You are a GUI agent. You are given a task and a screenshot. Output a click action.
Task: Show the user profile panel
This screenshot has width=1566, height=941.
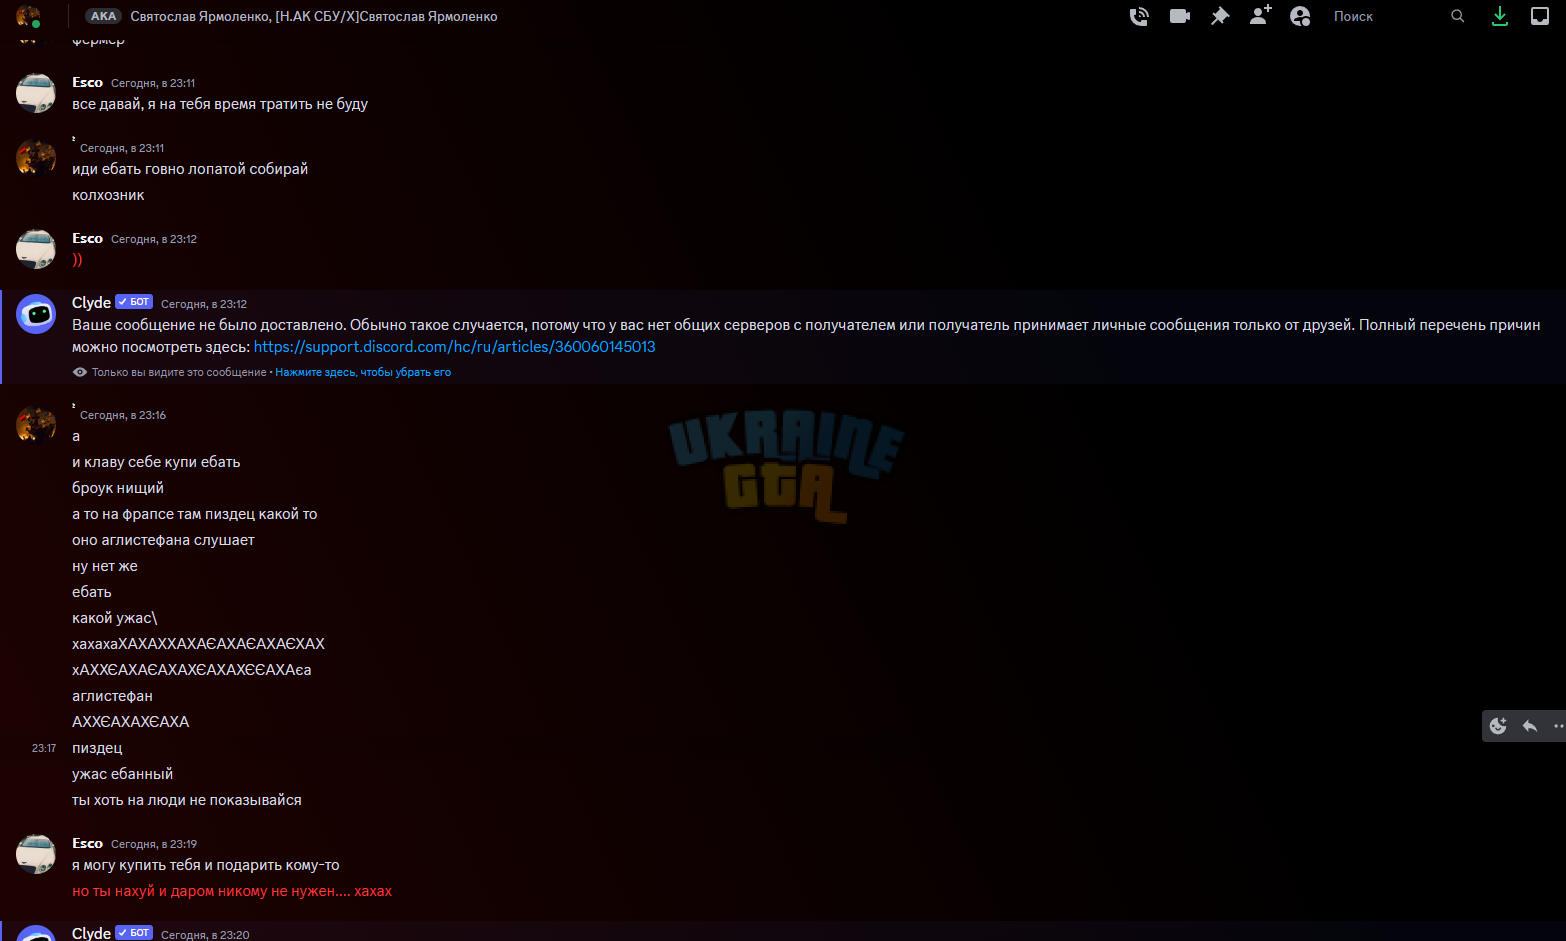[x=1300, y=16]
